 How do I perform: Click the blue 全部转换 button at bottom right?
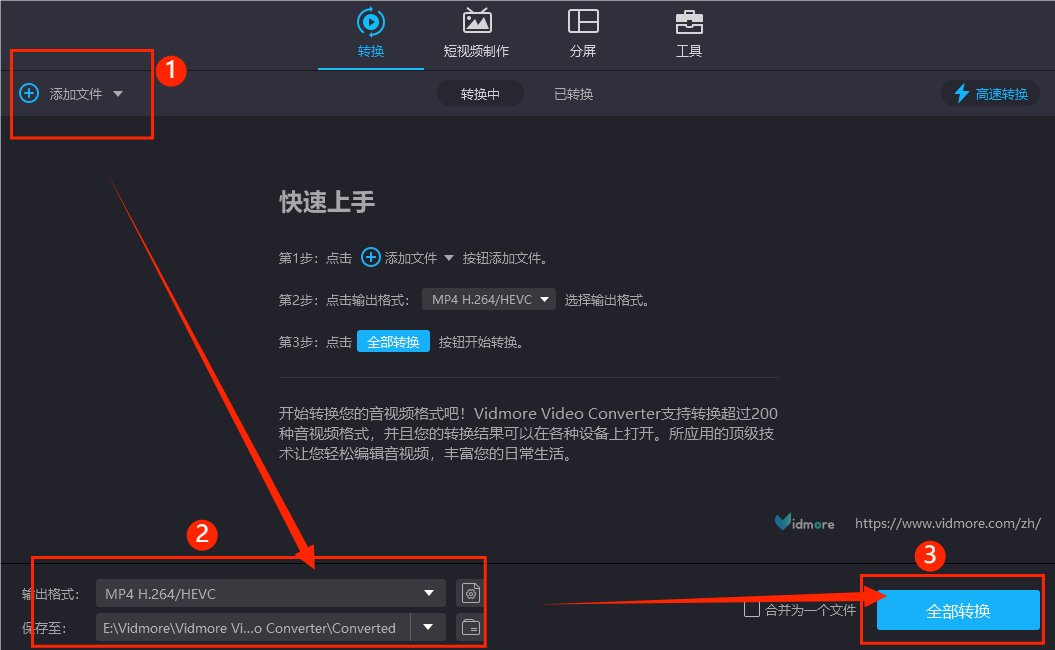(958, 610)
